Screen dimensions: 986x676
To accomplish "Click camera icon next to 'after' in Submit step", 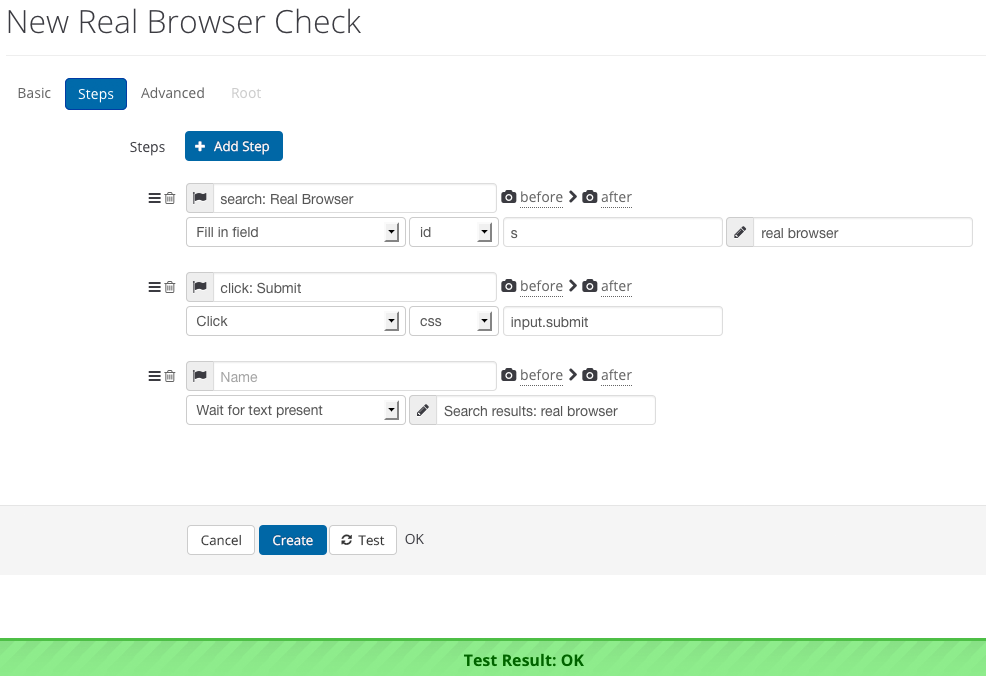I will pyautogui.click(x=589, y=286).
